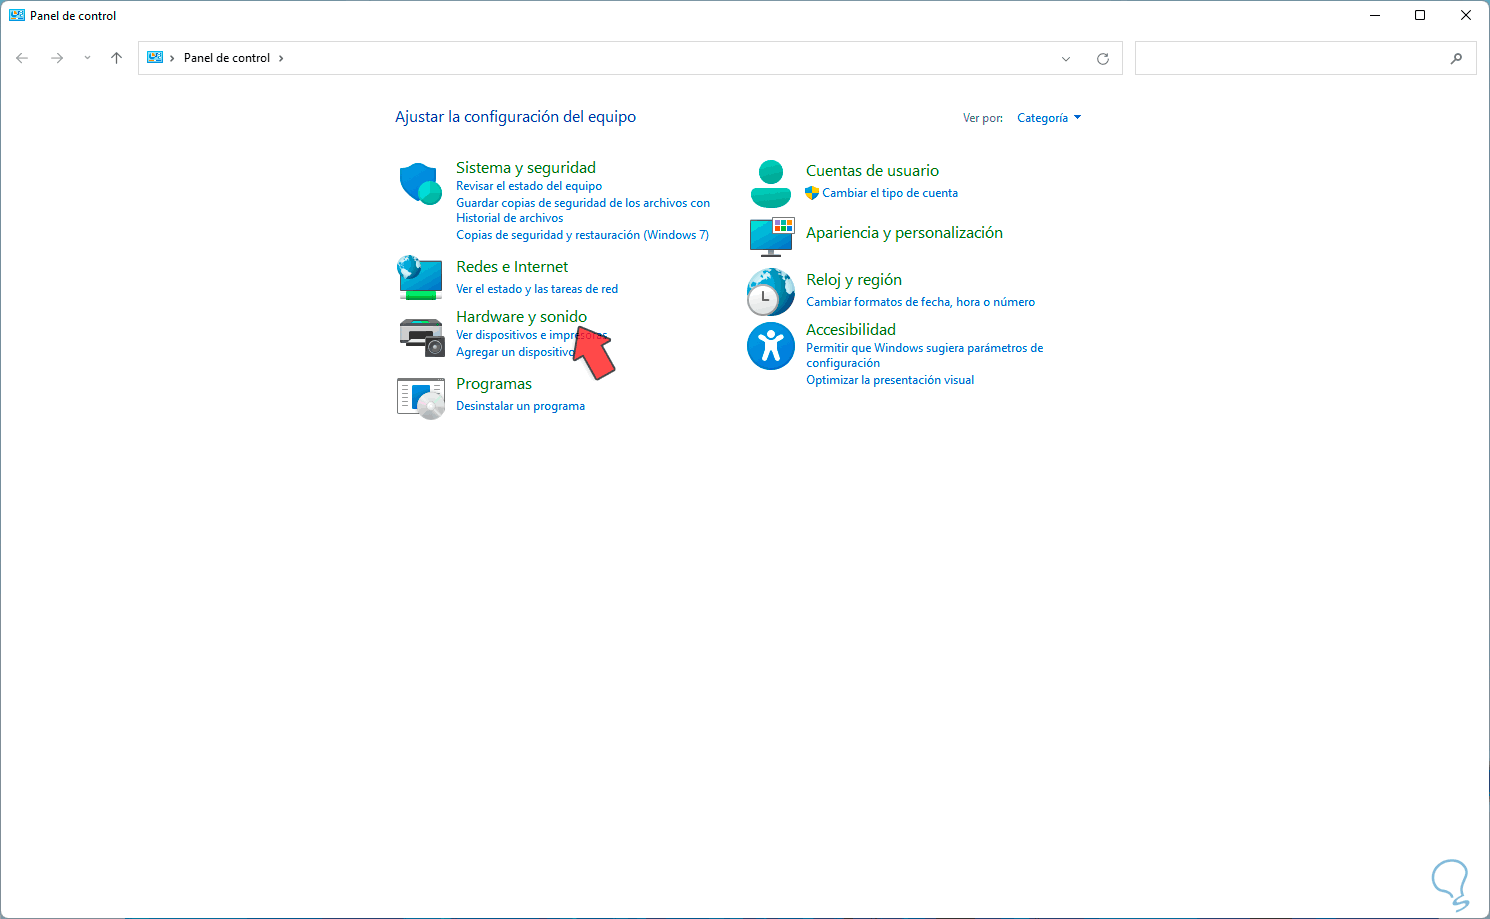Open Guardar copias de seguridad con Historial de archivos
1490x919 pixels.
(x=583, y=210)
